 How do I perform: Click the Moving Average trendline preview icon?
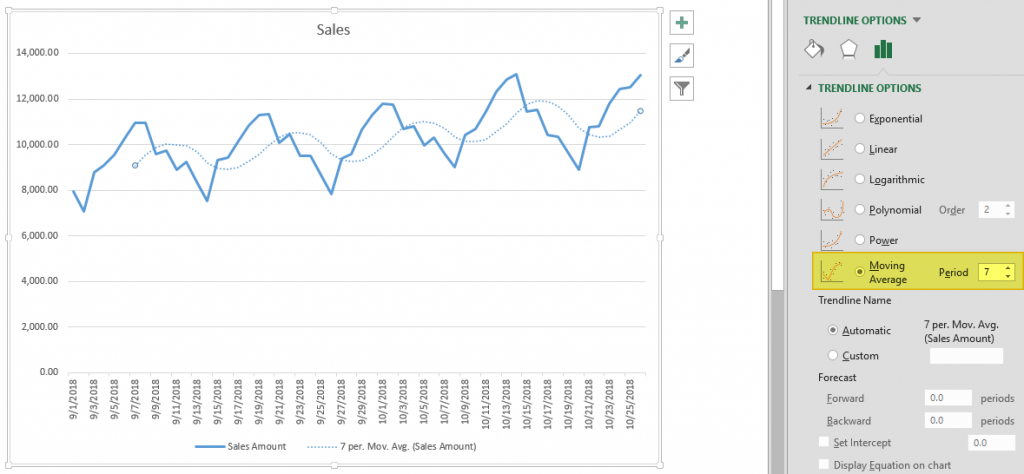(x=832, y=271)
